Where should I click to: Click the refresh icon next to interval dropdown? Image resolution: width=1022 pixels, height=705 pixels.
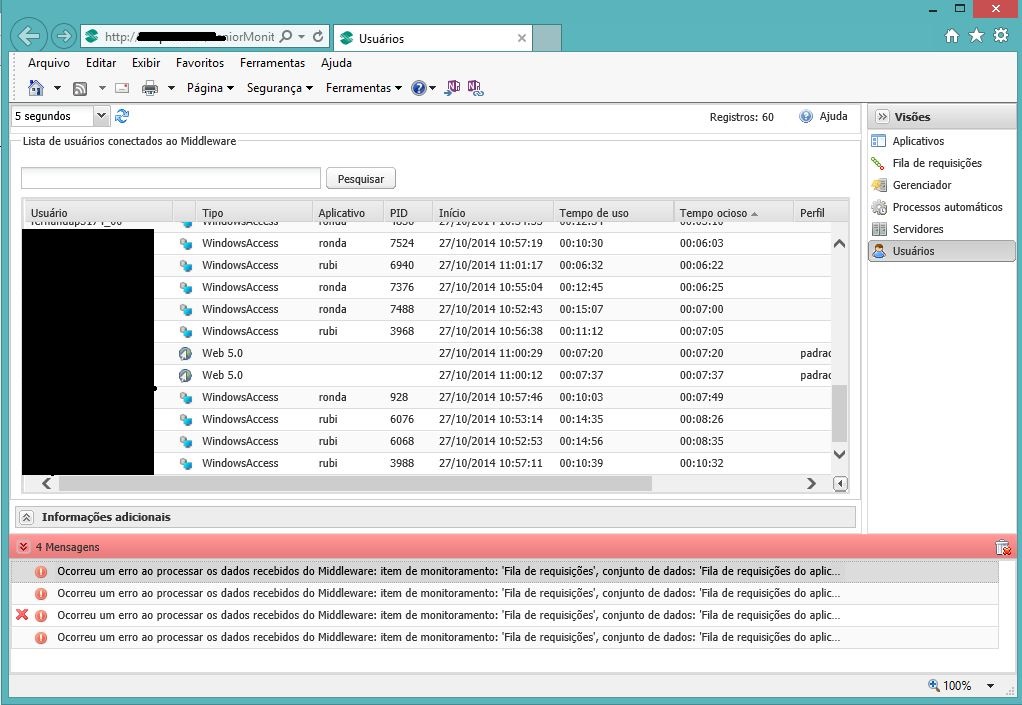point(122,117)
